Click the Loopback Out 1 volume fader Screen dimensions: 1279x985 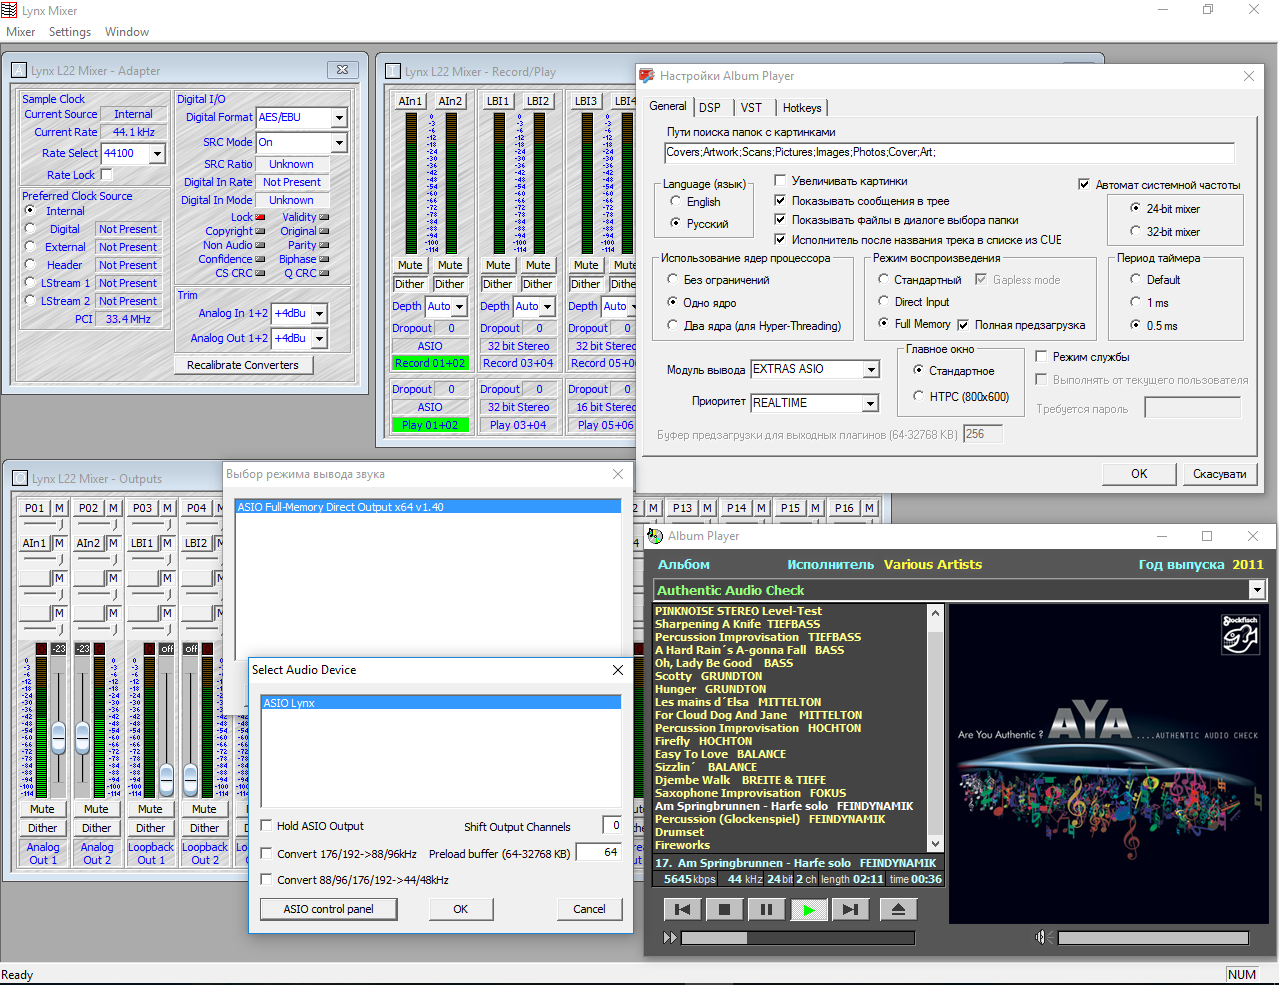pos(165,778)
